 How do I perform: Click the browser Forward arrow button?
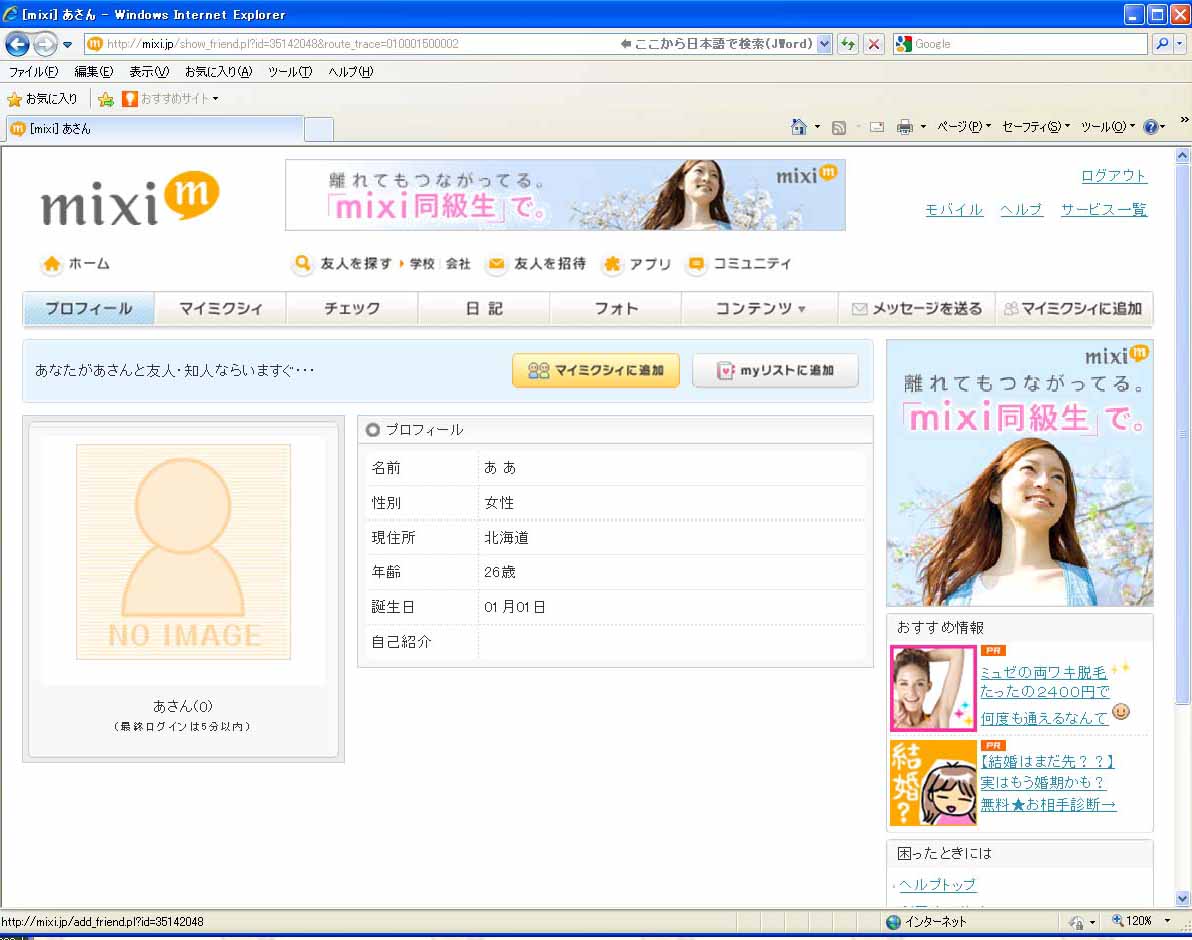pos(46,44)
